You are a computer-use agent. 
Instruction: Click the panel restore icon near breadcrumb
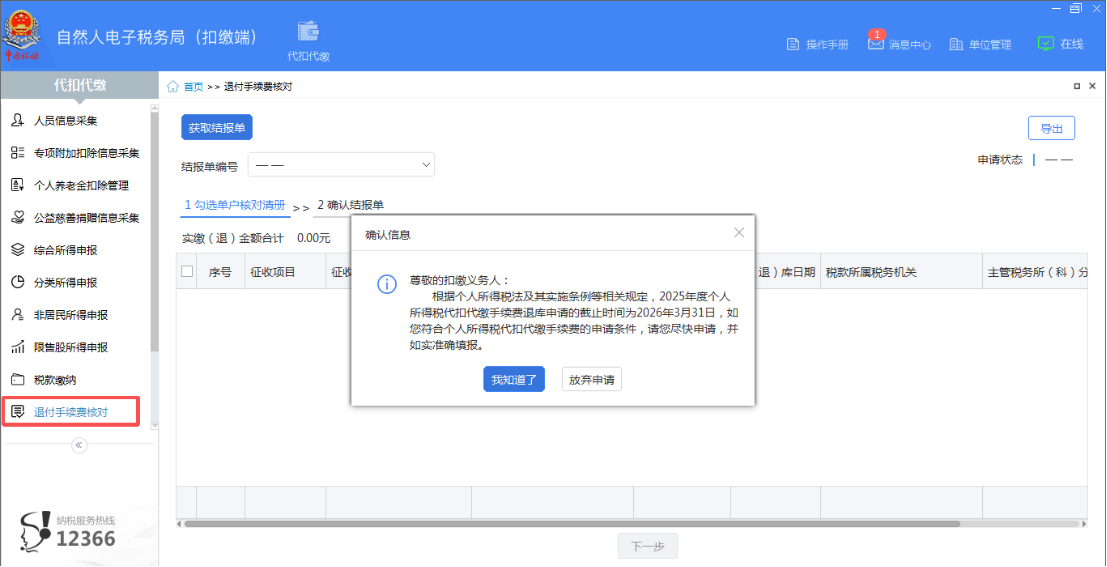1077,86
